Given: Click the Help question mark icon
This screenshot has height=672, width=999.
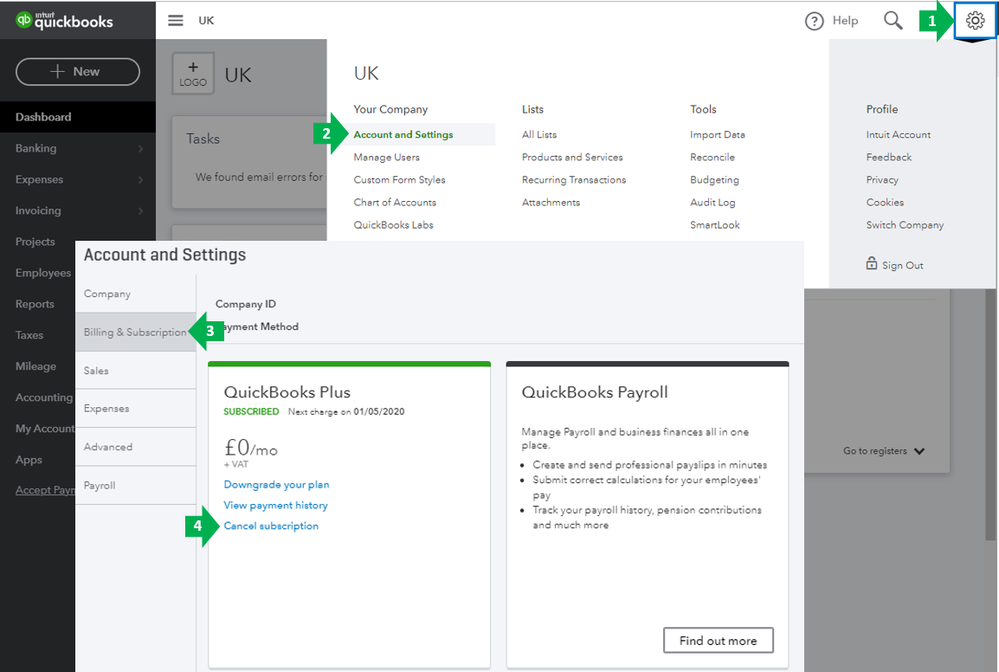Looking at the screenshot, I should coord(814,21).
